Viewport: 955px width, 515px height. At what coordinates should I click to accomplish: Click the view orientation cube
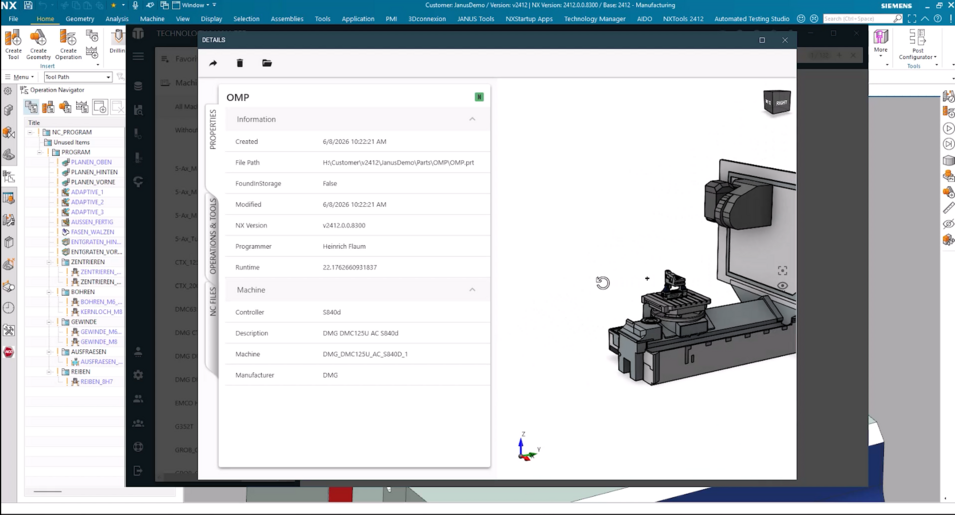777,102
